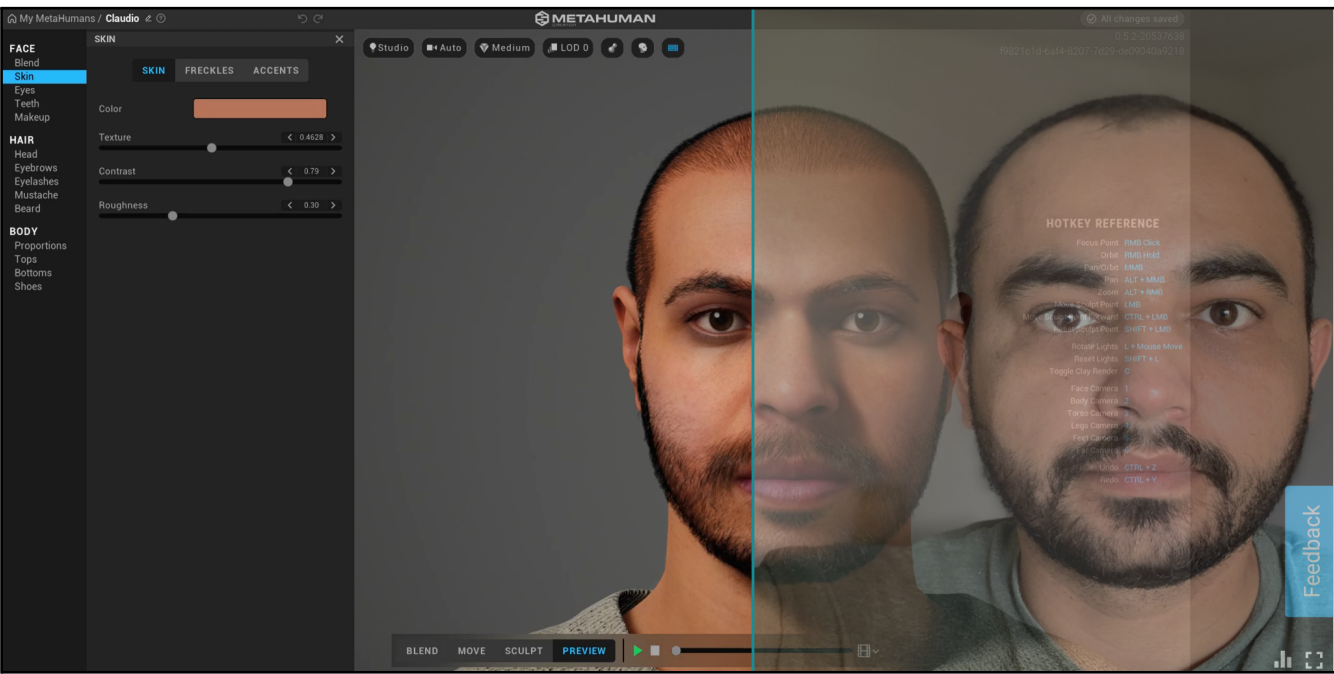The height and width of the screenshot is (674, 1334).
Task: Open the Auto camera dropdown
Action: (x=444, y=48)
